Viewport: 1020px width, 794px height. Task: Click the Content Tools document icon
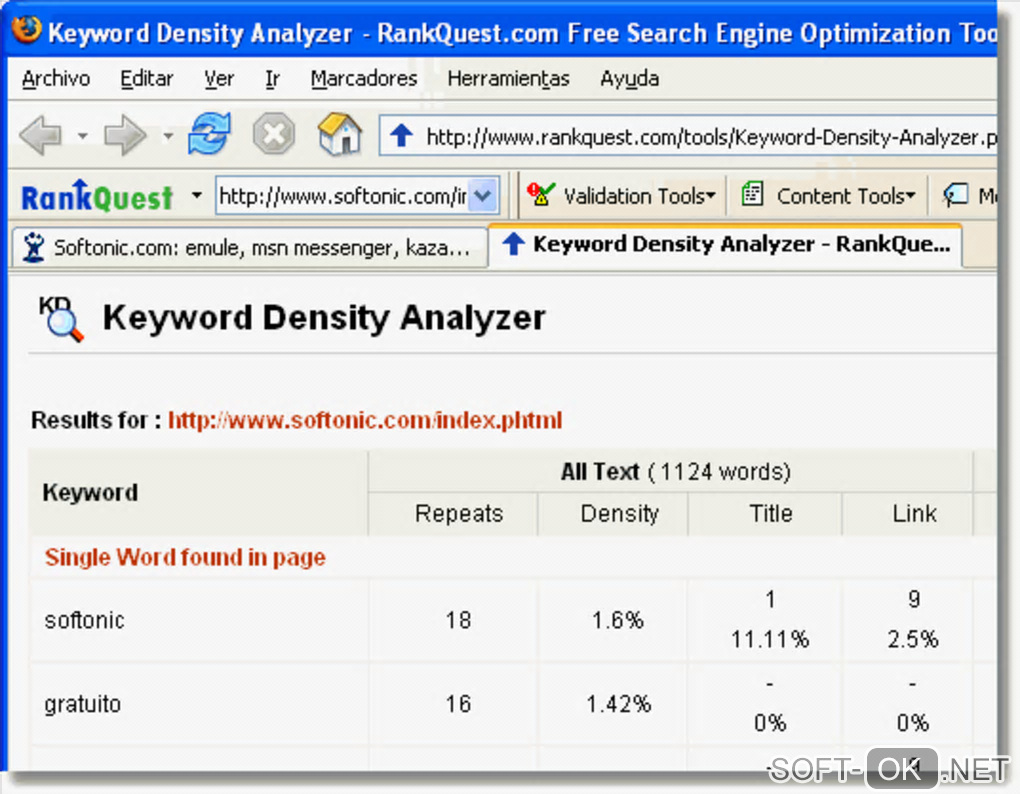coord(753,194)
